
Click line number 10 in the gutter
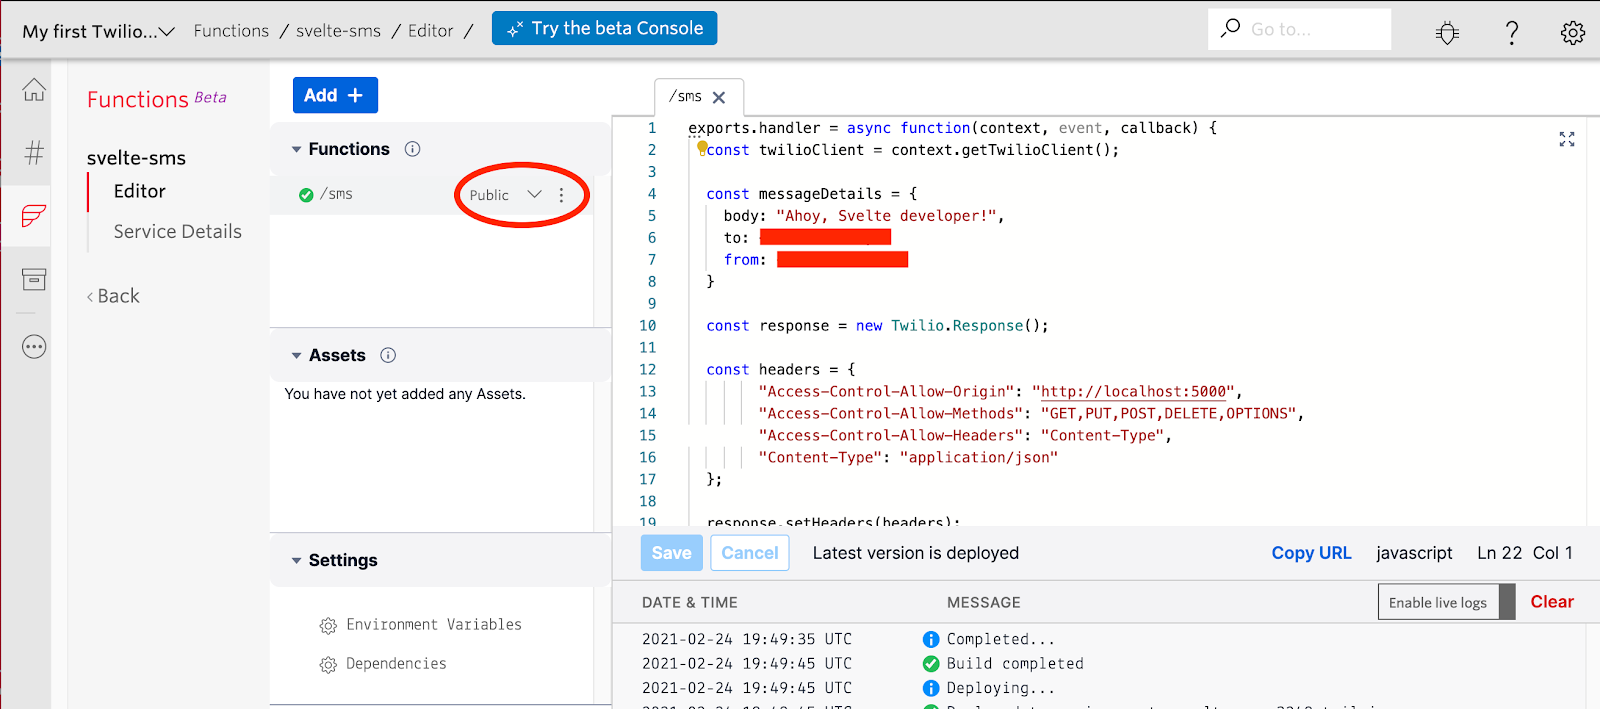[x=648, y=326]
